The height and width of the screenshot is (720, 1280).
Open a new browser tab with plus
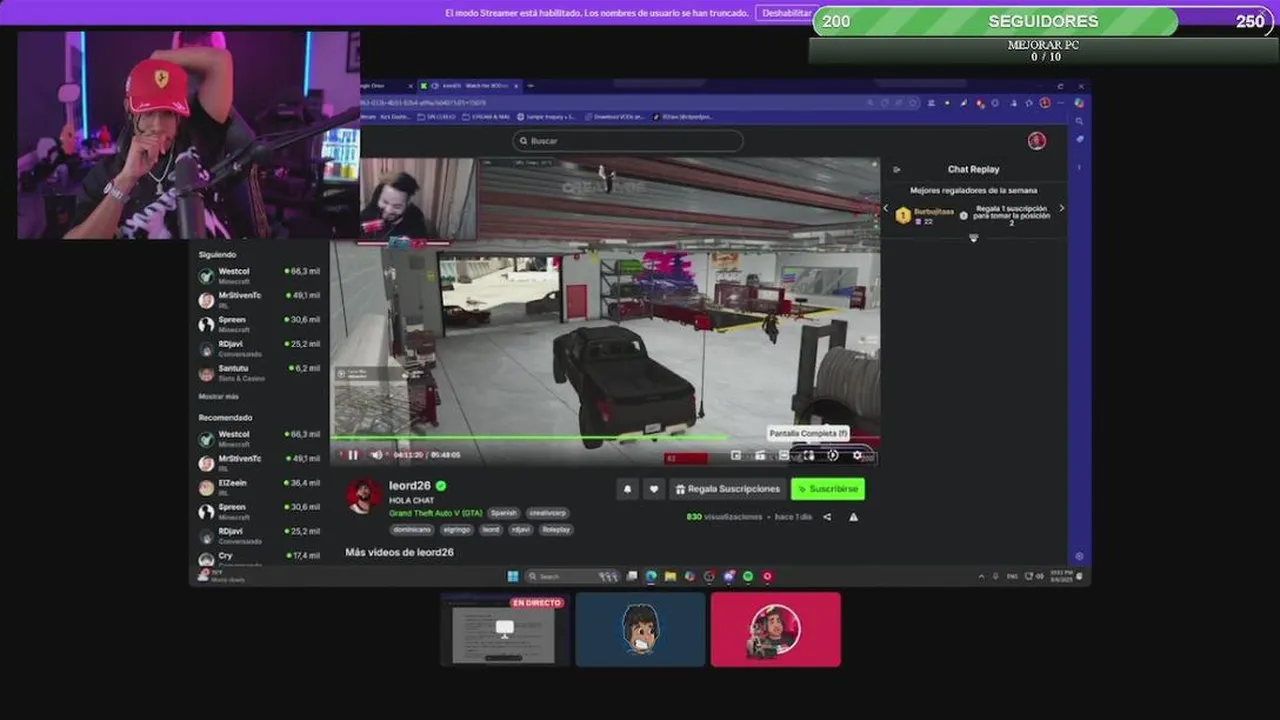530,86
